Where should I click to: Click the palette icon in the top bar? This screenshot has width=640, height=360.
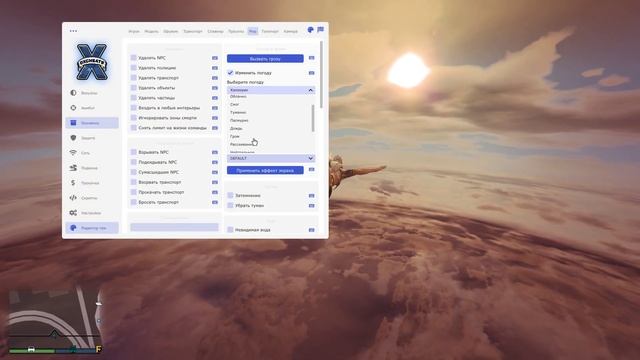(311, 30)
